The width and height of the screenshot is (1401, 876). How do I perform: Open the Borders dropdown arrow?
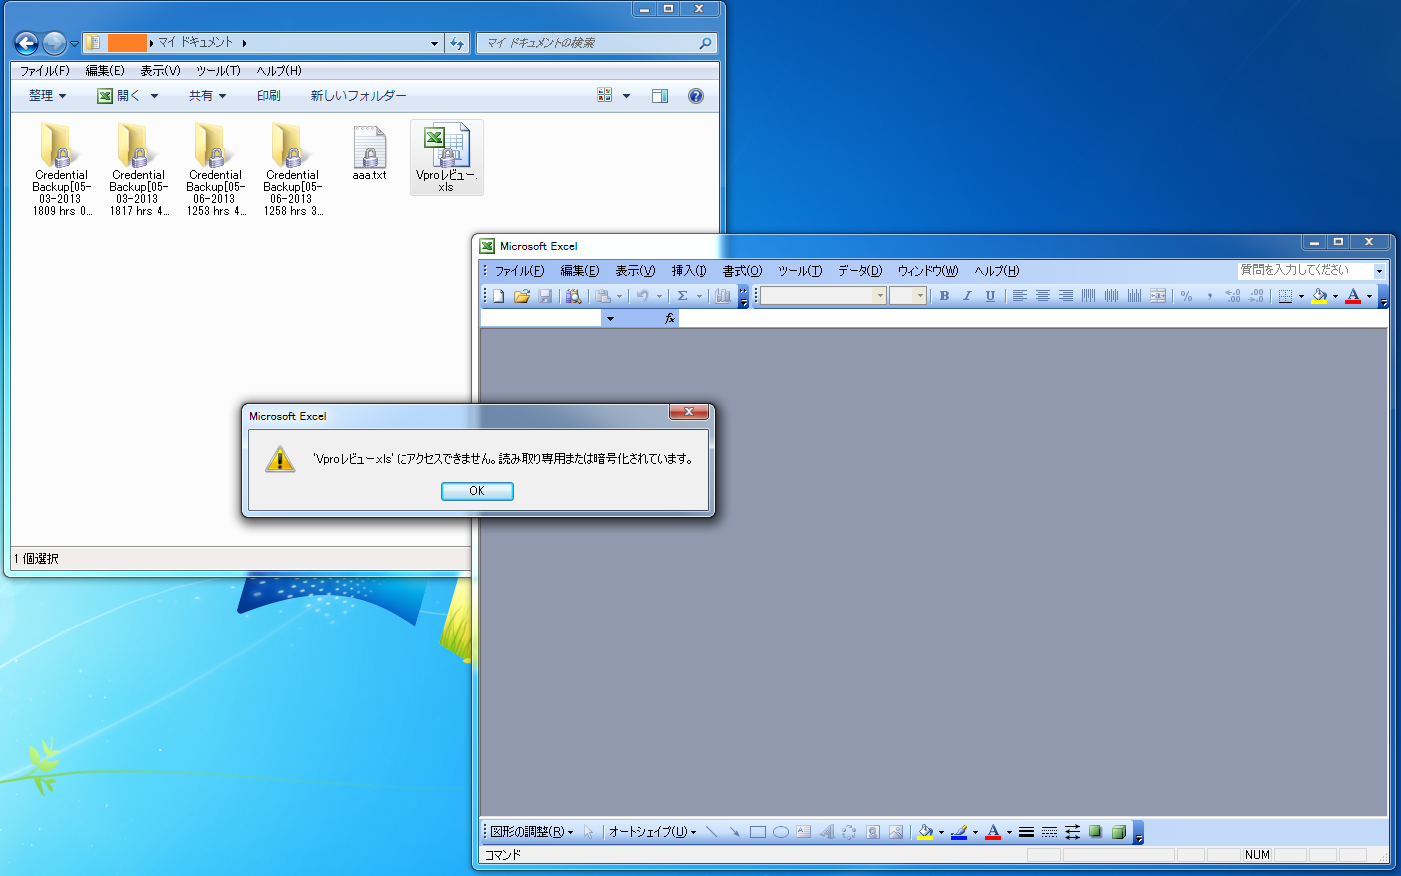[x=1301, y=296]
